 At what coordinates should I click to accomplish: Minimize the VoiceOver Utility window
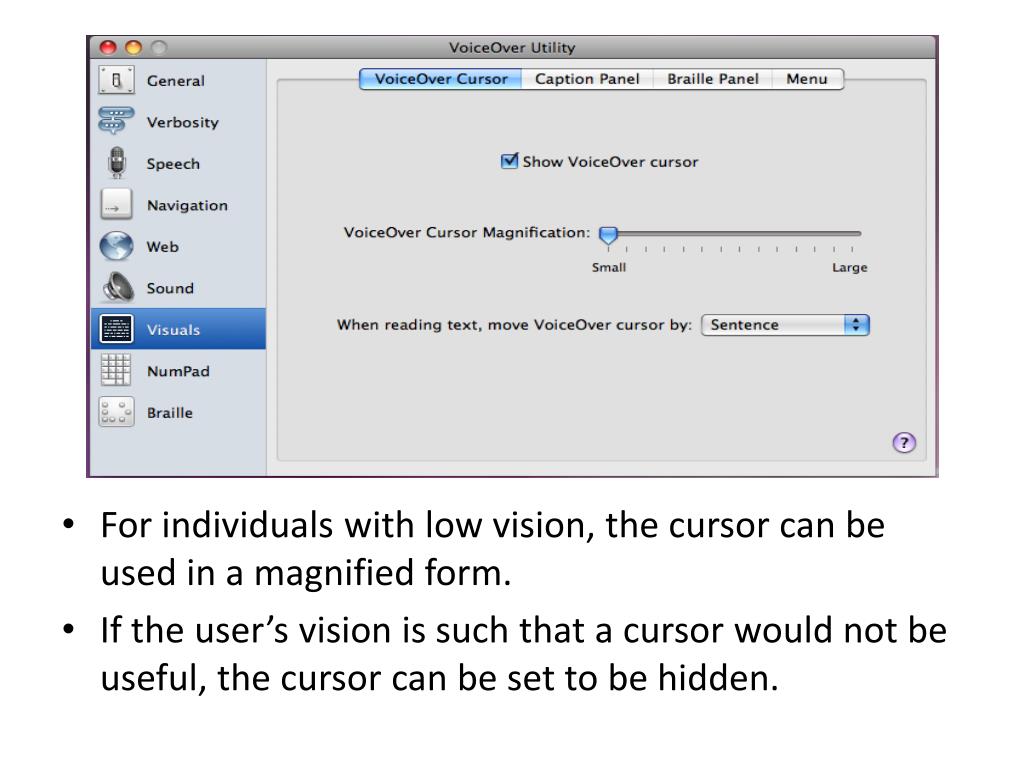click(133, 47)
